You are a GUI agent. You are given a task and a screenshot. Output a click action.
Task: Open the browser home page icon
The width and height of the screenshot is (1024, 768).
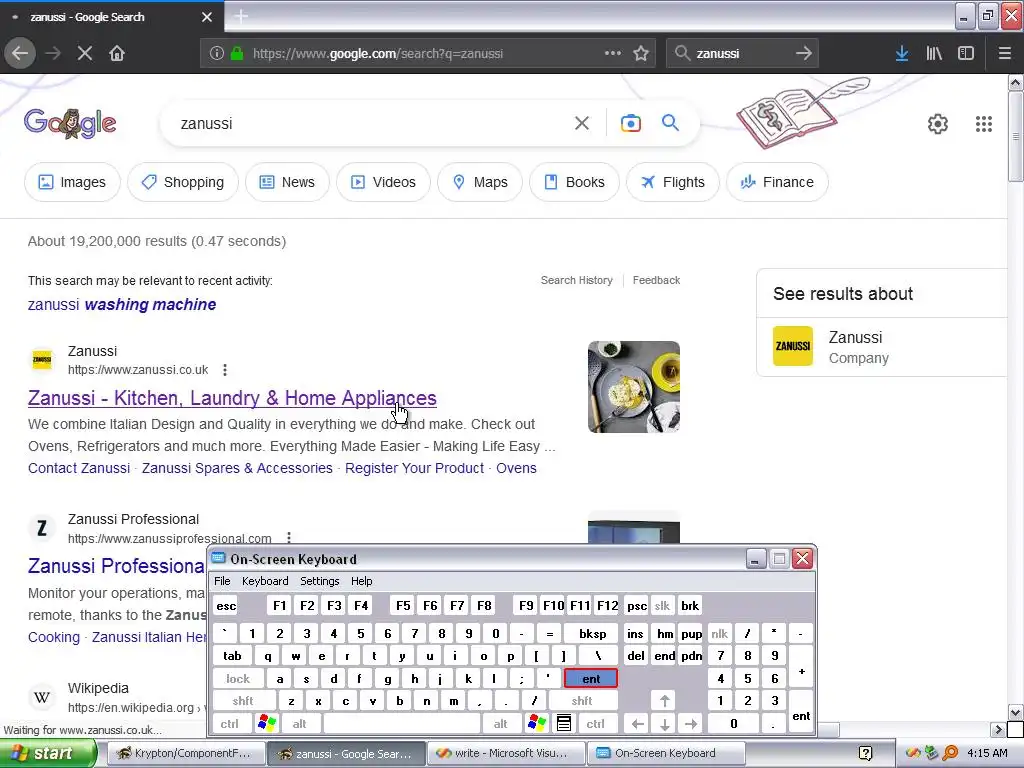[117, 53]
